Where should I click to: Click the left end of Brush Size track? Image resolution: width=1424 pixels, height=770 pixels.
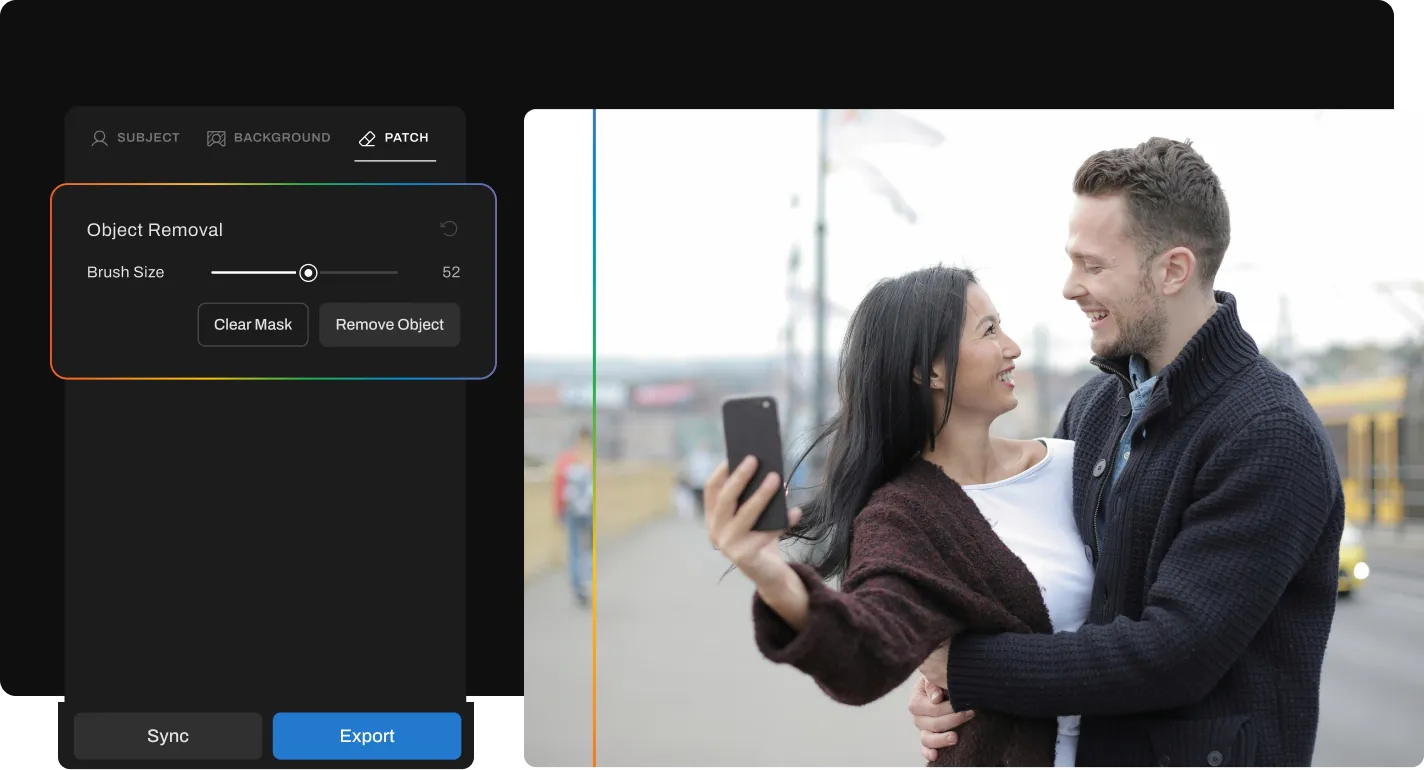pyautogui.click(x=214, y=272)
